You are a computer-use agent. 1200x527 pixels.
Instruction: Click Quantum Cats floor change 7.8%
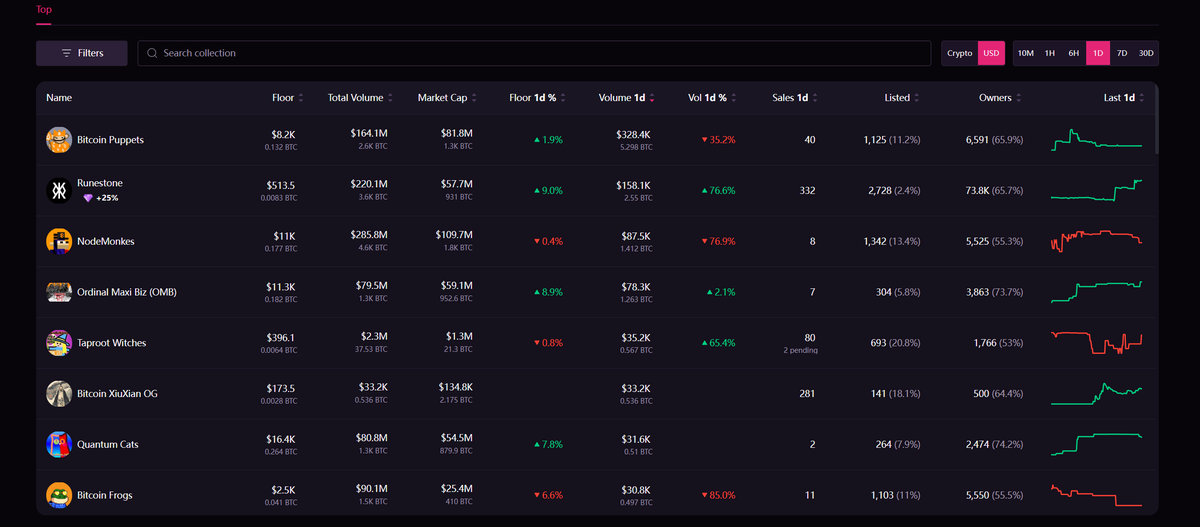click(x=548, y=444)
